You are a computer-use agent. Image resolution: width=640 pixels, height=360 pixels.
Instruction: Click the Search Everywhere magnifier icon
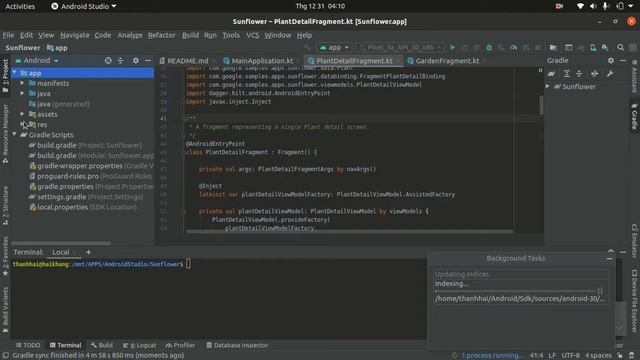(620, 48)
